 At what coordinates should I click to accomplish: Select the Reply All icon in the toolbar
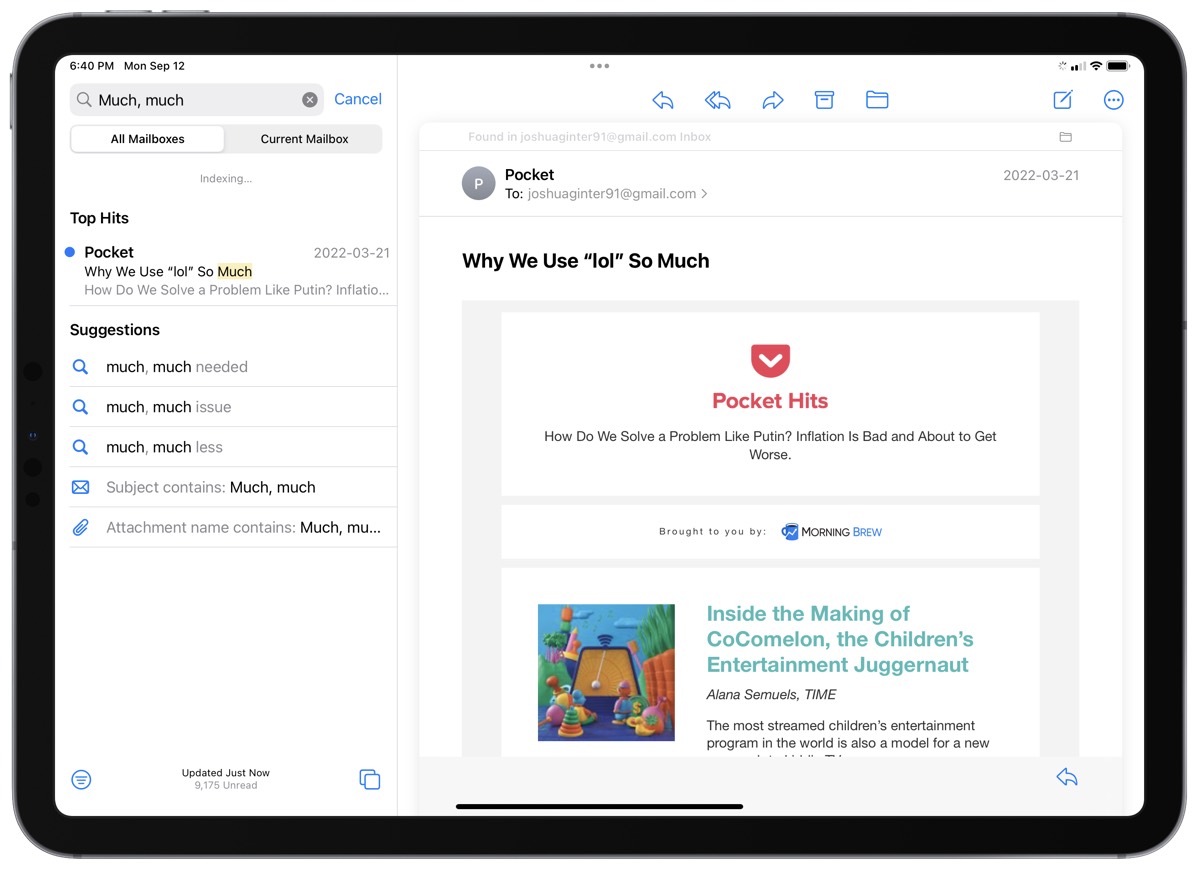(x=717, y=99)
